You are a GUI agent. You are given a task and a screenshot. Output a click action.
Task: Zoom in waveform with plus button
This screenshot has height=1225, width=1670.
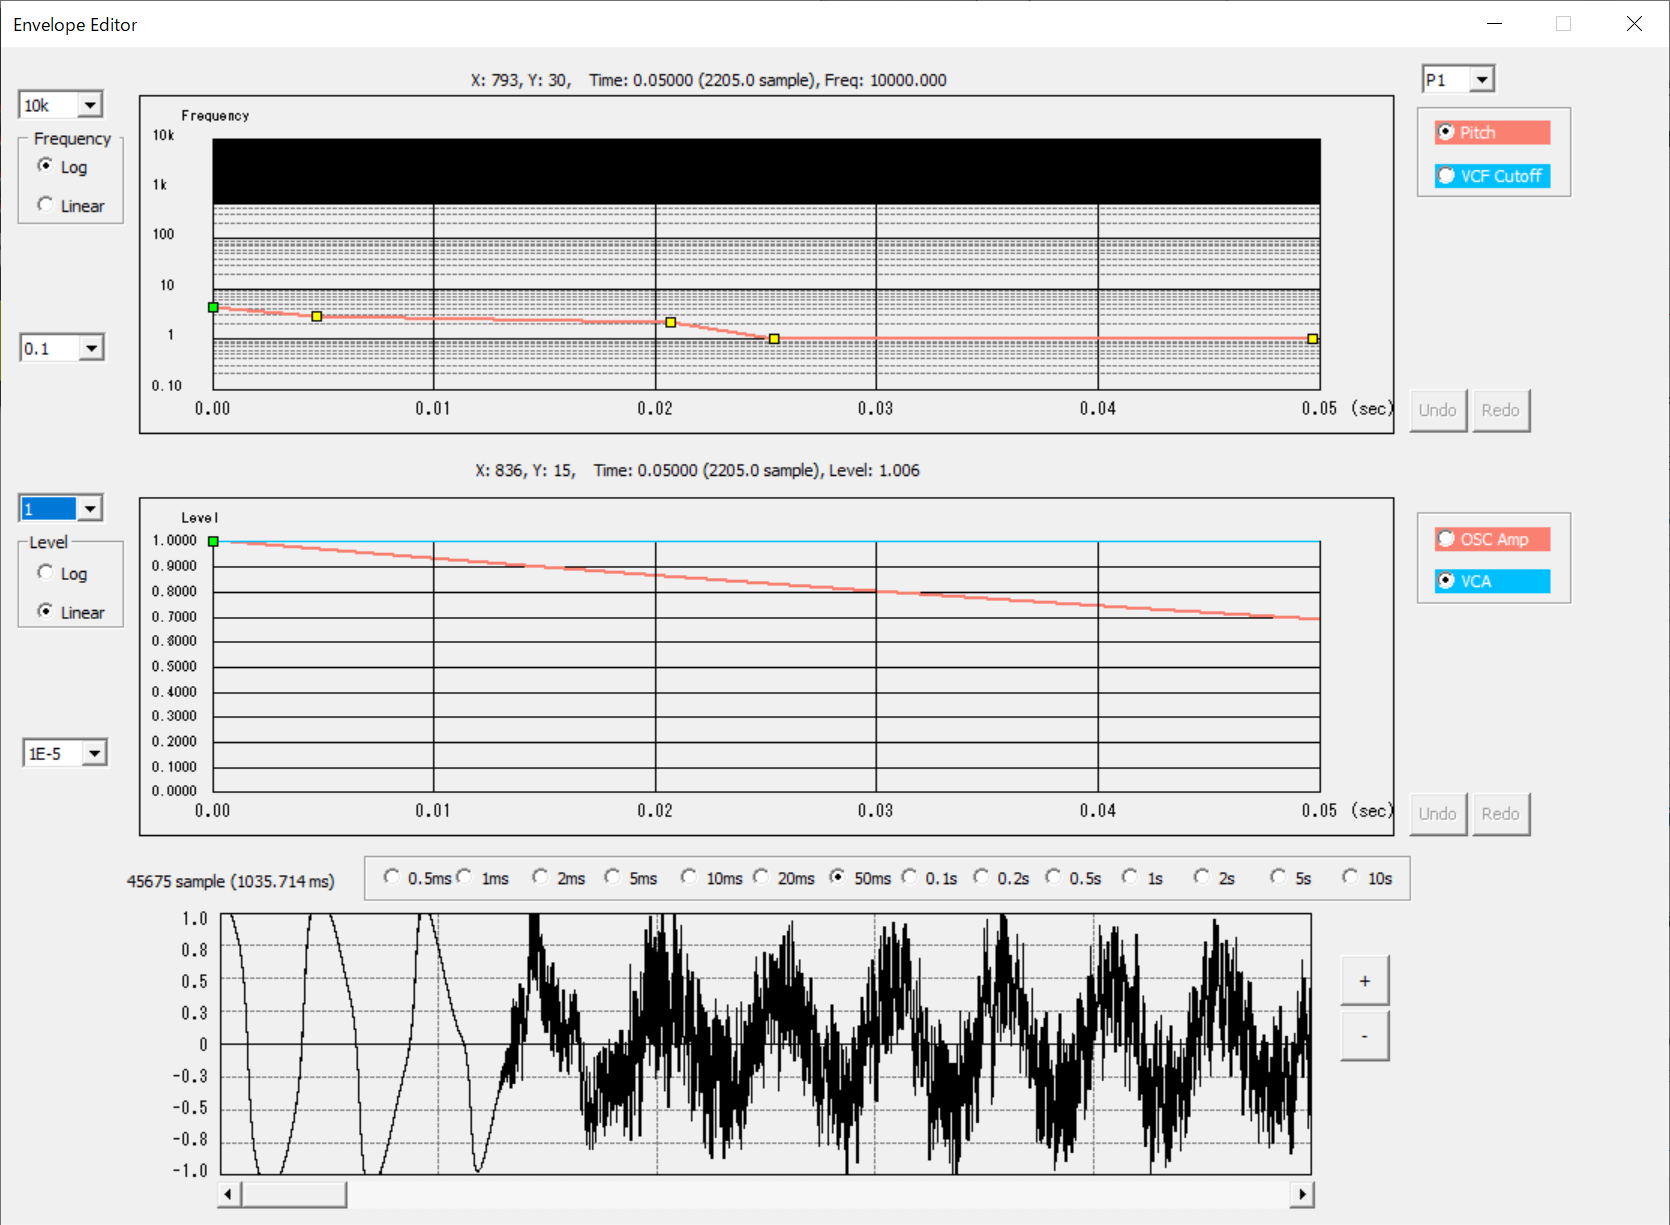coord(1364,981)
